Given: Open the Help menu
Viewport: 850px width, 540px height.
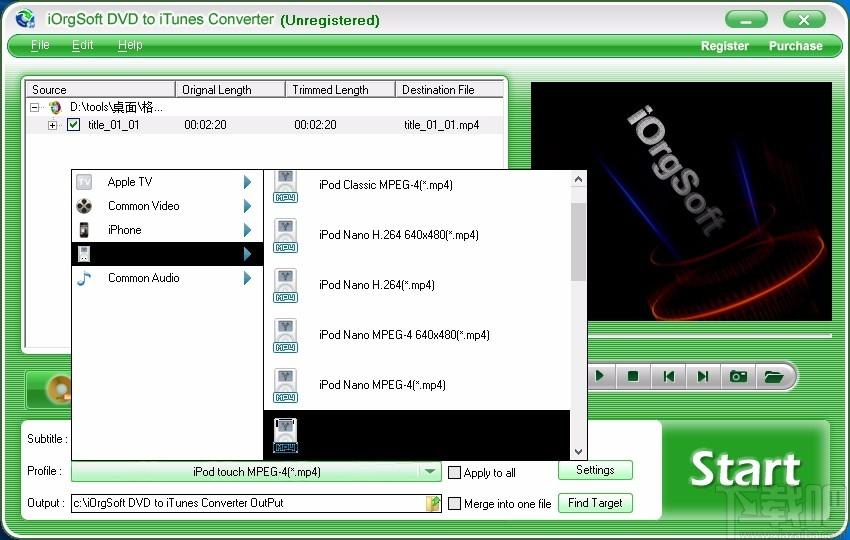Looking at the screenshot, I should (x=130, y=45).
